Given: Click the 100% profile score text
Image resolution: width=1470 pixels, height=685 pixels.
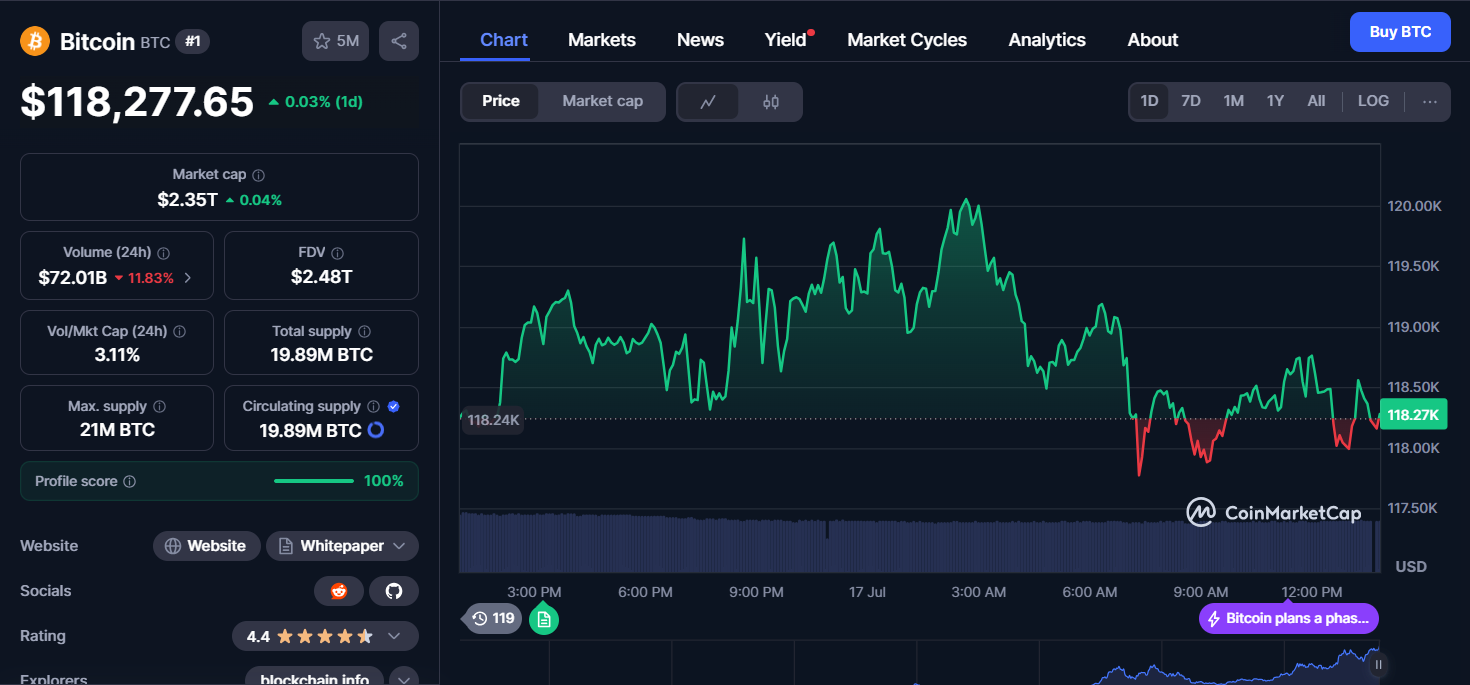Looking at the screenshot, I should pyautogui.click(x=384, y=481).
